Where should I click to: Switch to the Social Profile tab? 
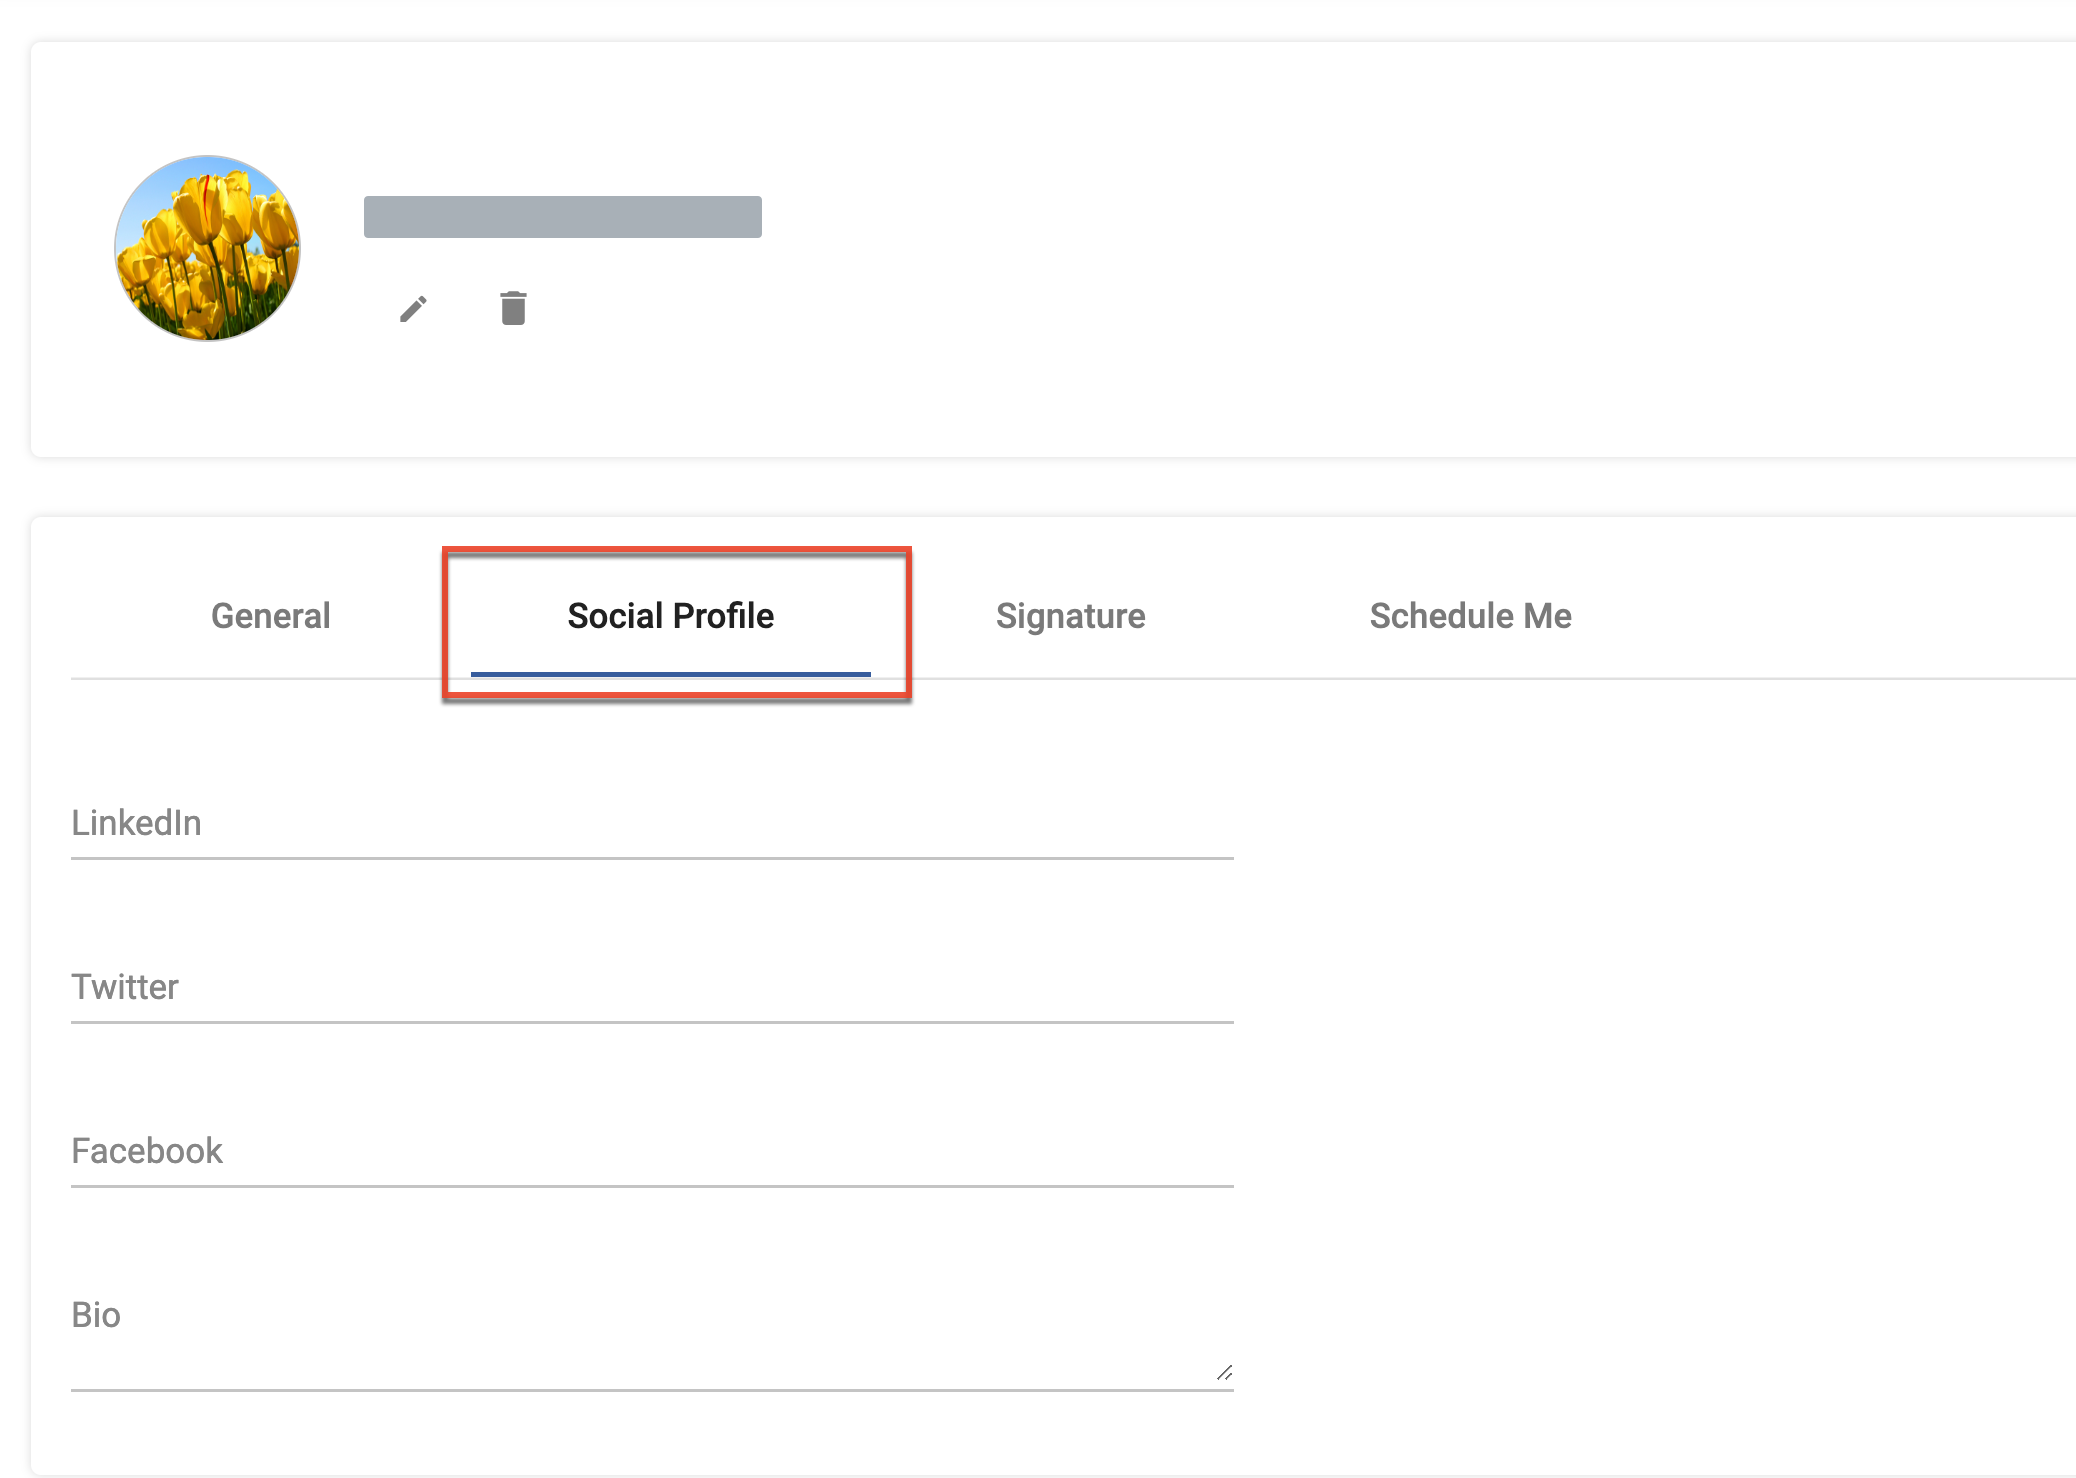(670, 616)
